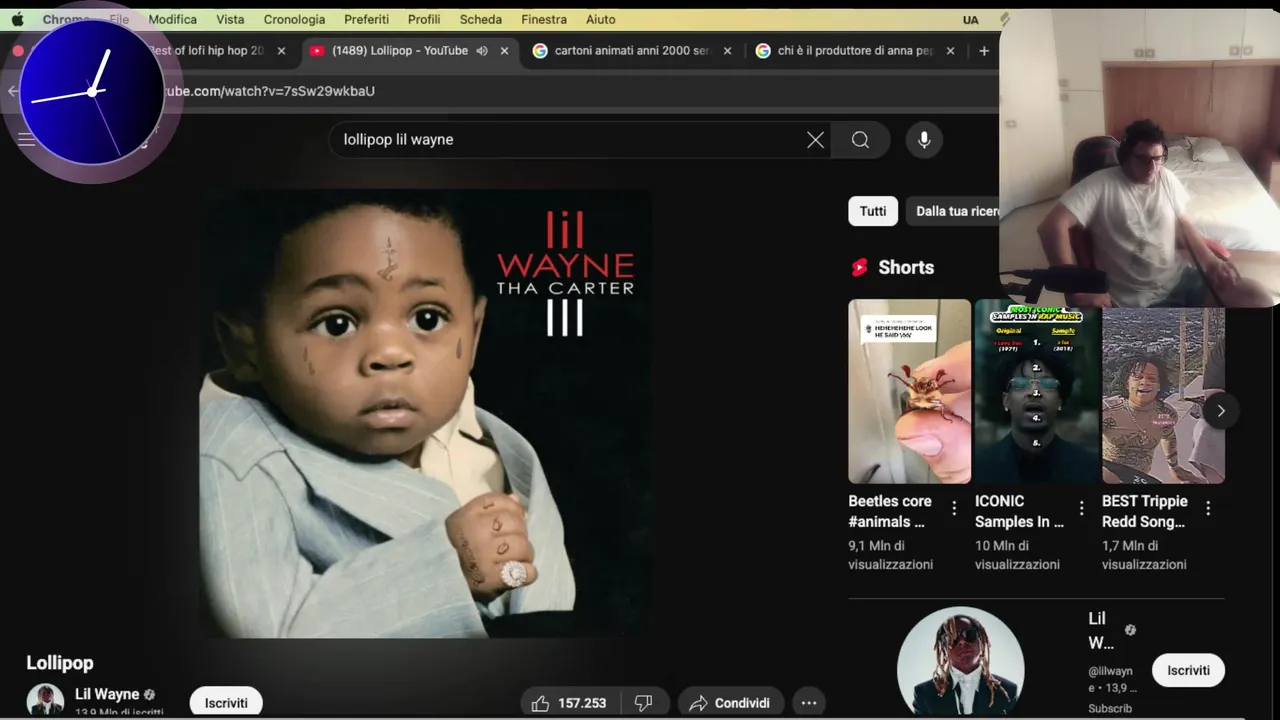Viewport: 1280px width, 720px height.
Task: Open the Cronologia menu
Action: coord(294,19)
